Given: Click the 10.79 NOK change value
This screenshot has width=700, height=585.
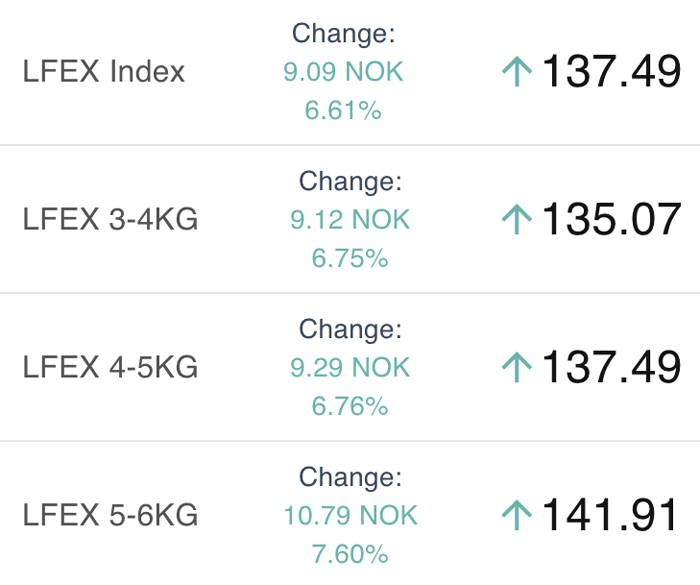Looking at the screenshot, I should pyautogui.click(x=350, y=516).
